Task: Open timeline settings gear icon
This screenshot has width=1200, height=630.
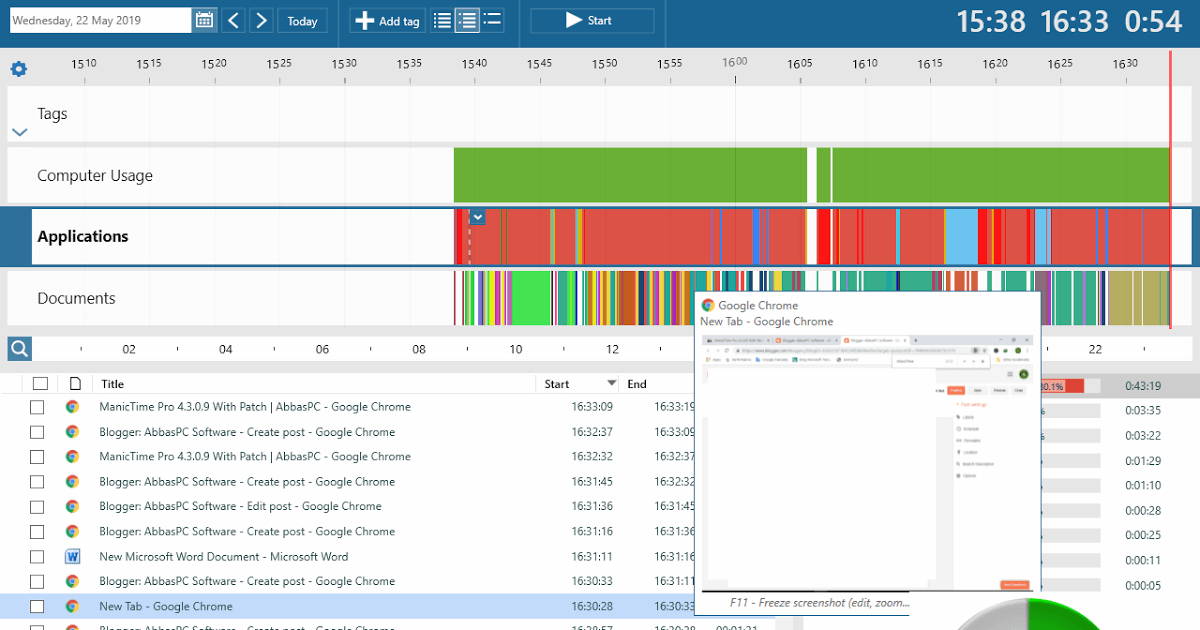Action: coord(18,69)
